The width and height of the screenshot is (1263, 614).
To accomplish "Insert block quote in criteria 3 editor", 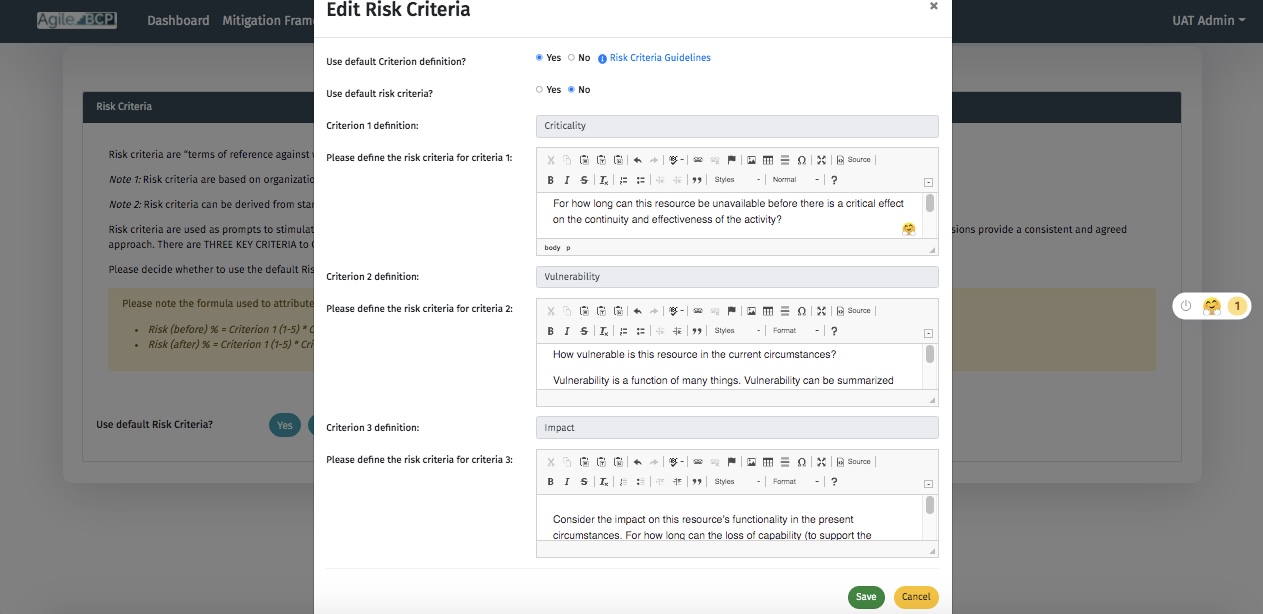I will pyautogui.click(x=696, y=482).
